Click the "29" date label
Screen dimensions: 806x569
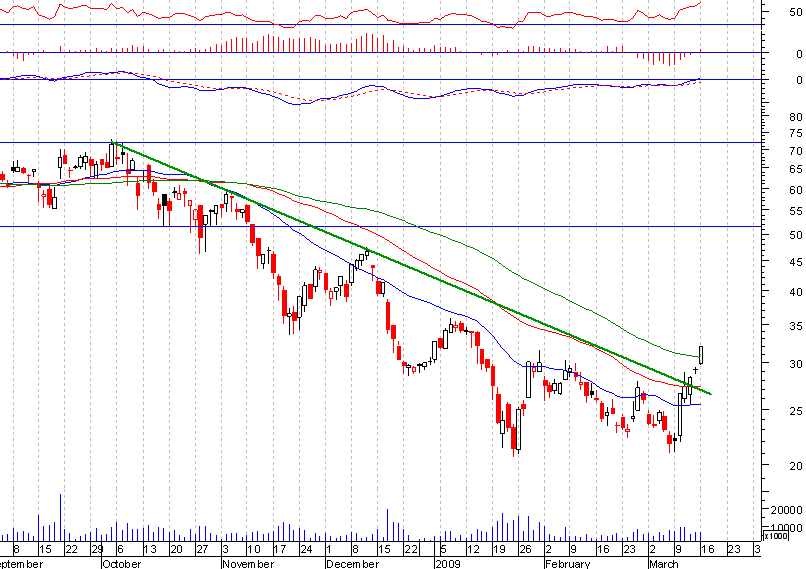point(97,549)
